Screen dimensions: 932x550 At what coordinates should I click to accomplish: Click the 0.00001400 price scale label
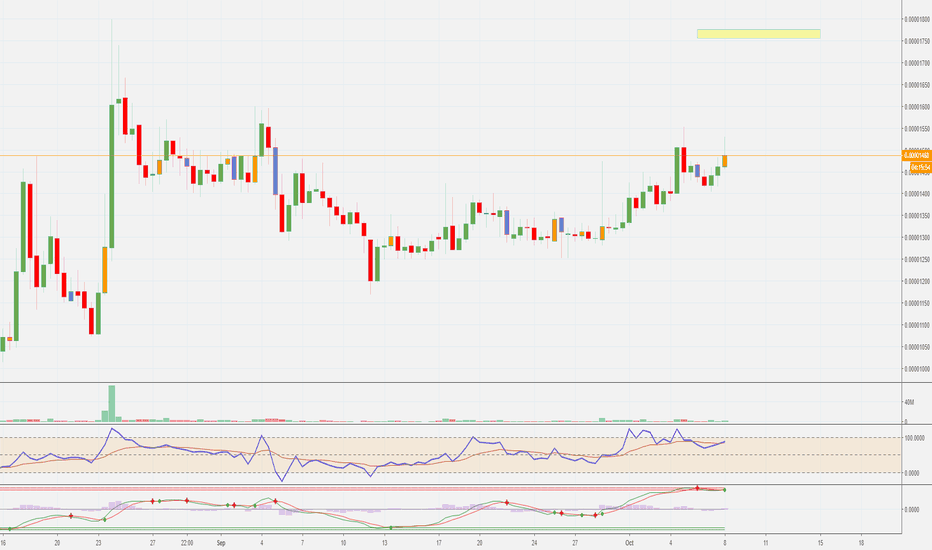(917, 194)
